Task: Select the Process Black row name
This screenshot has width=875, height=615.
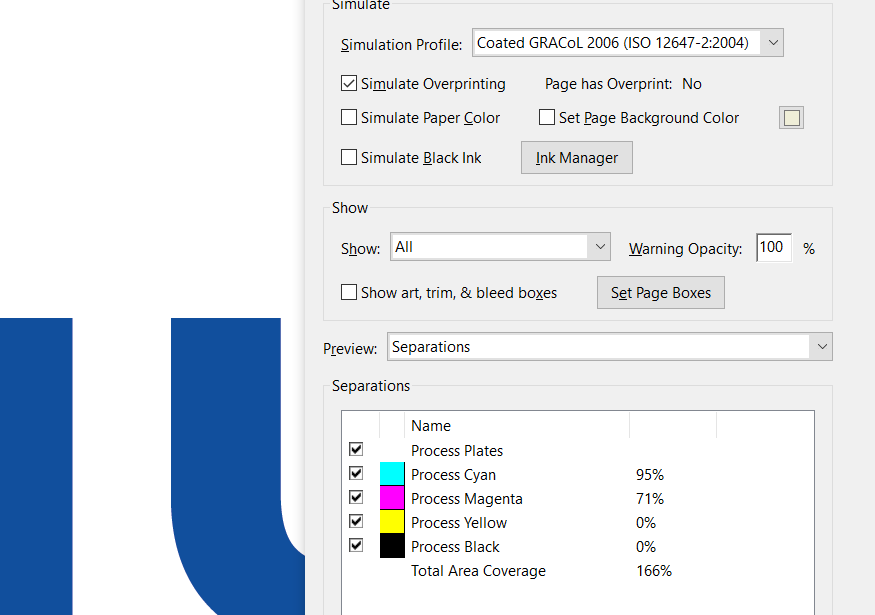Action: pos(455,547)
